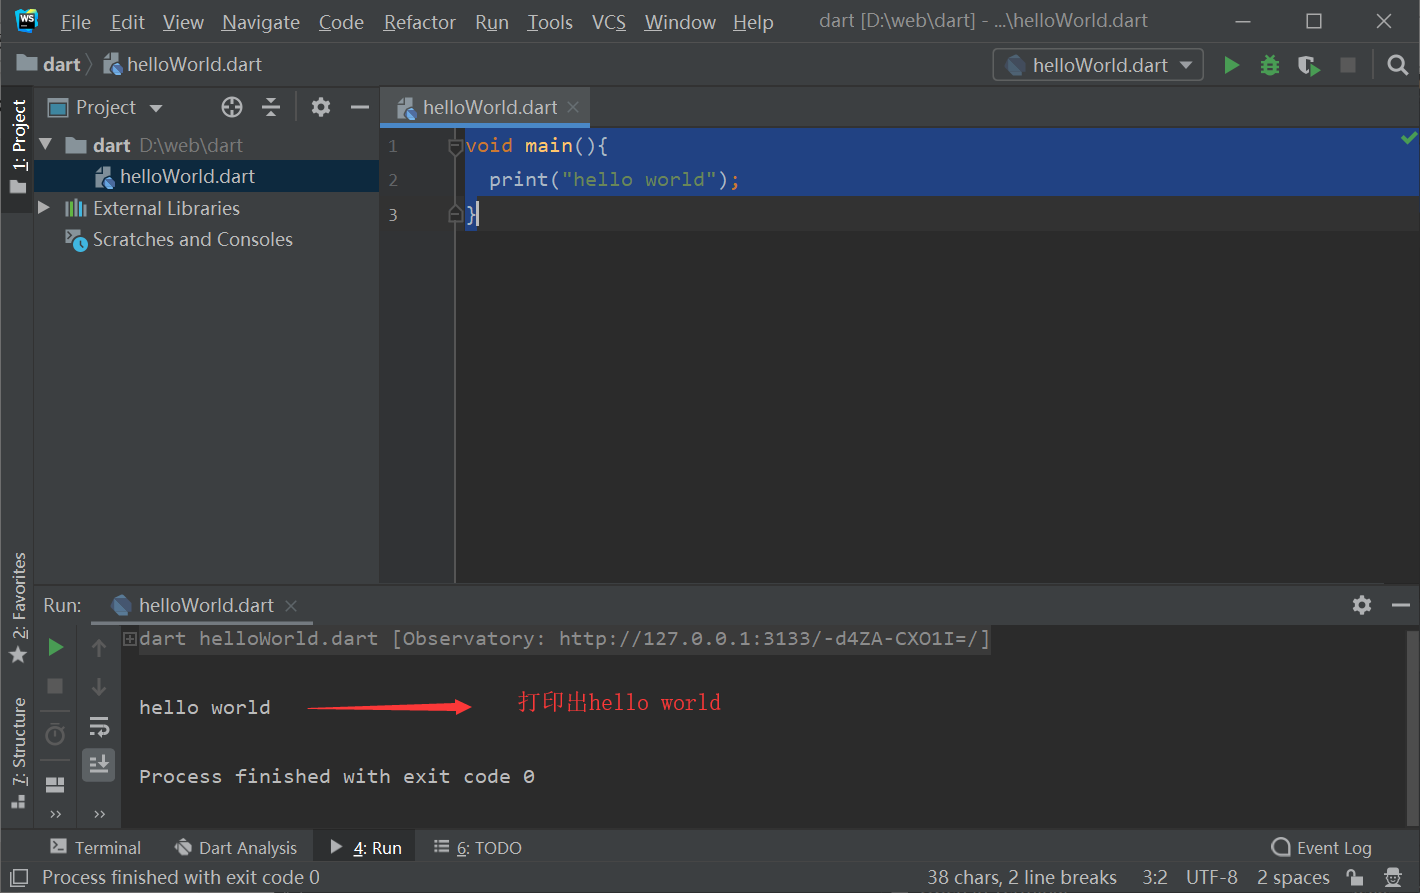Viewport: 1420px width, 893px height.
Task: Expand External Libraries
Action: [x=42, y=208]
